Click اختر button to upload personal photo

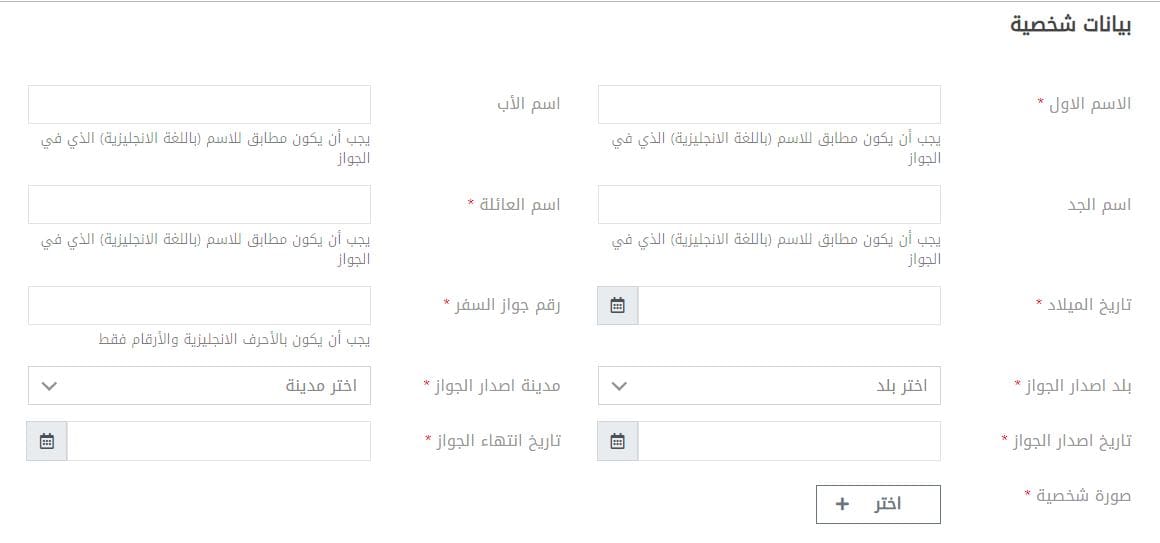(x=878, y=505)
